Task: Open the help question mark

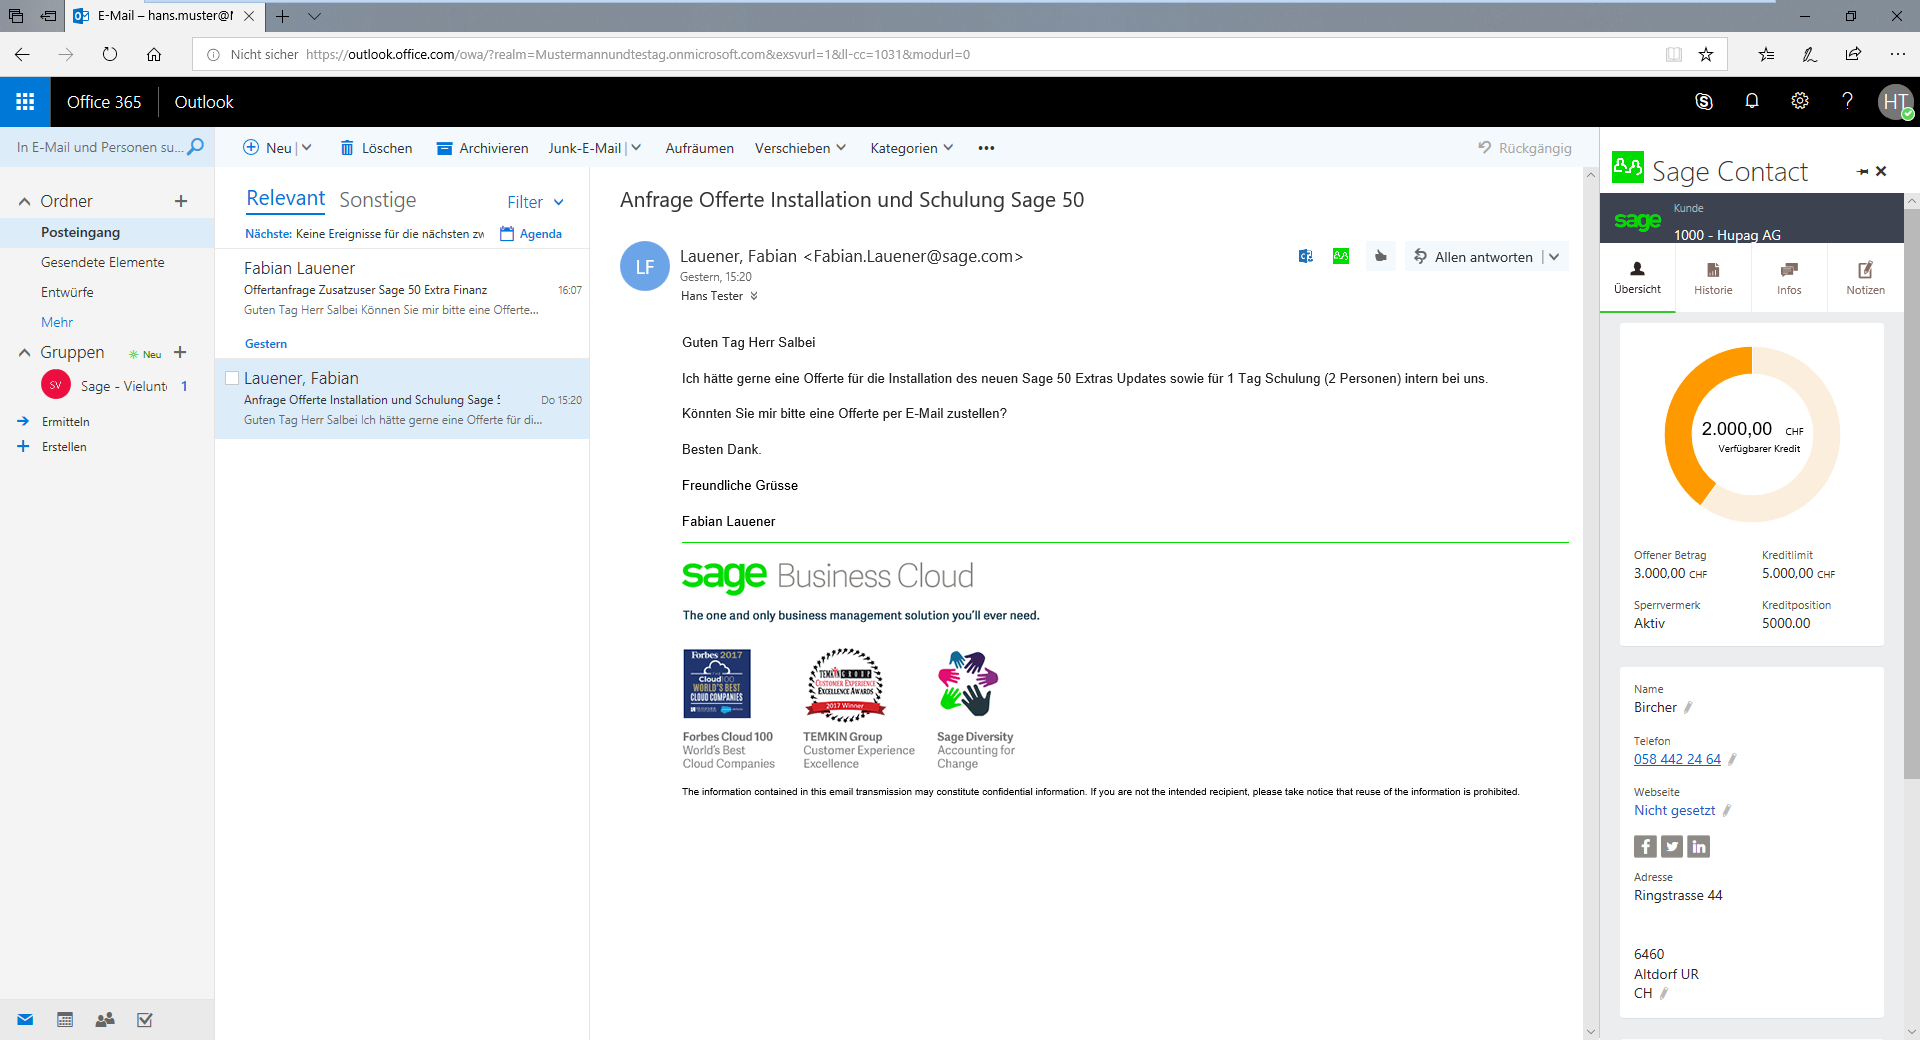Action: pos(1847,101)
